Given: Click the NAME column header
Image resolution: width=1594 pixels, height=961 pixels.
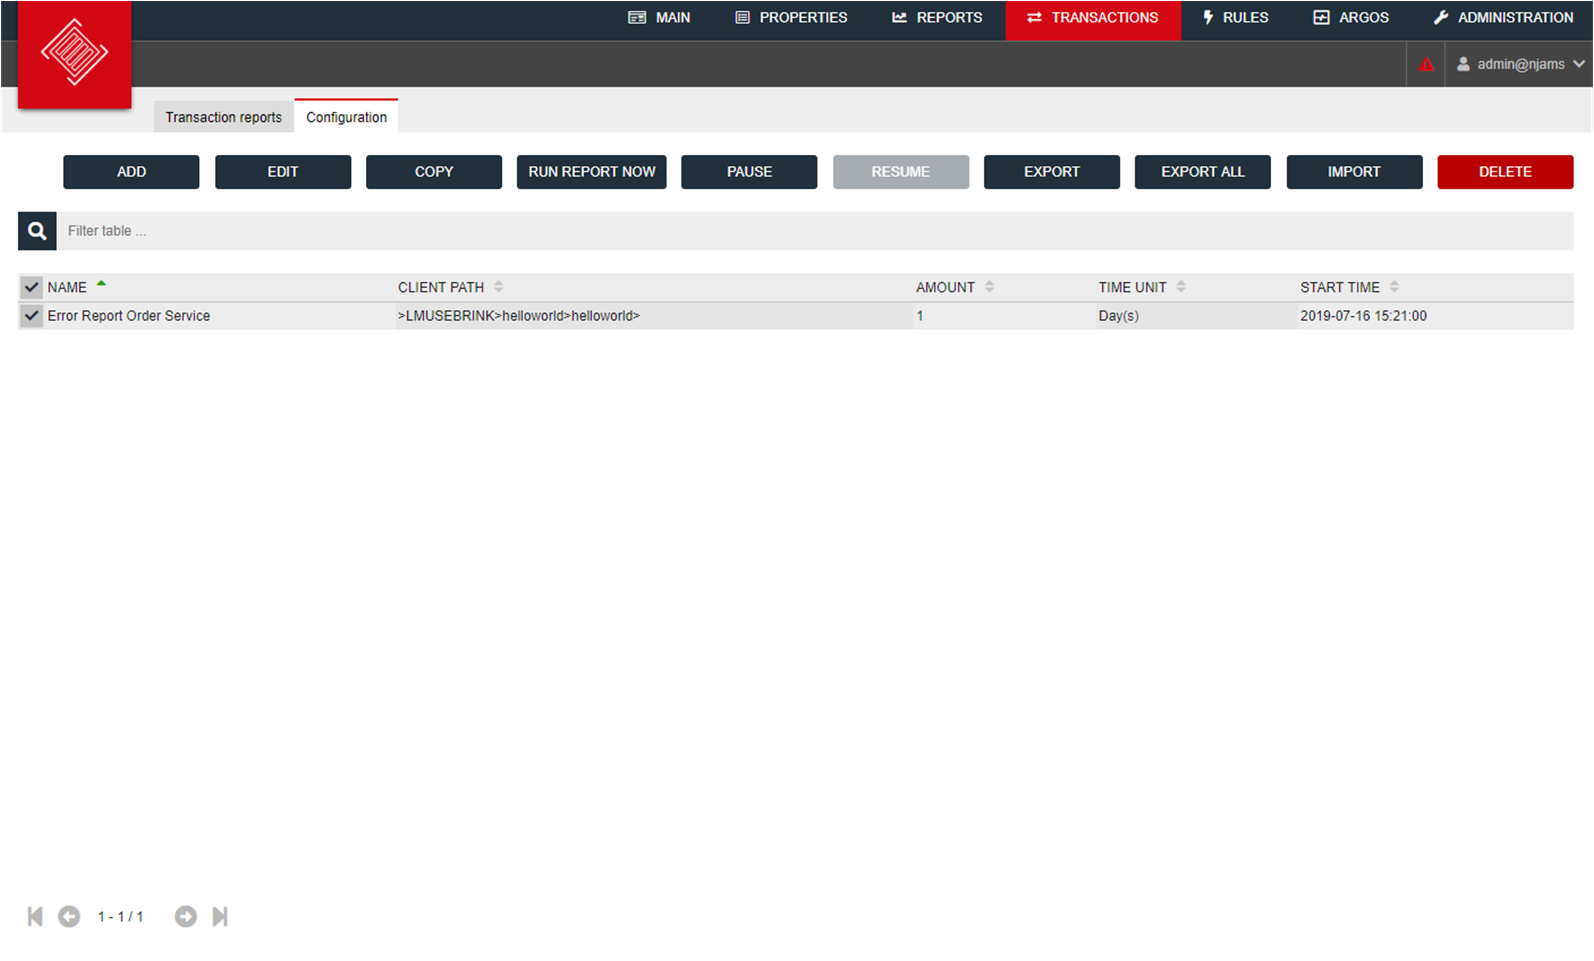Looking at the screenshot, I should [67, 288].
